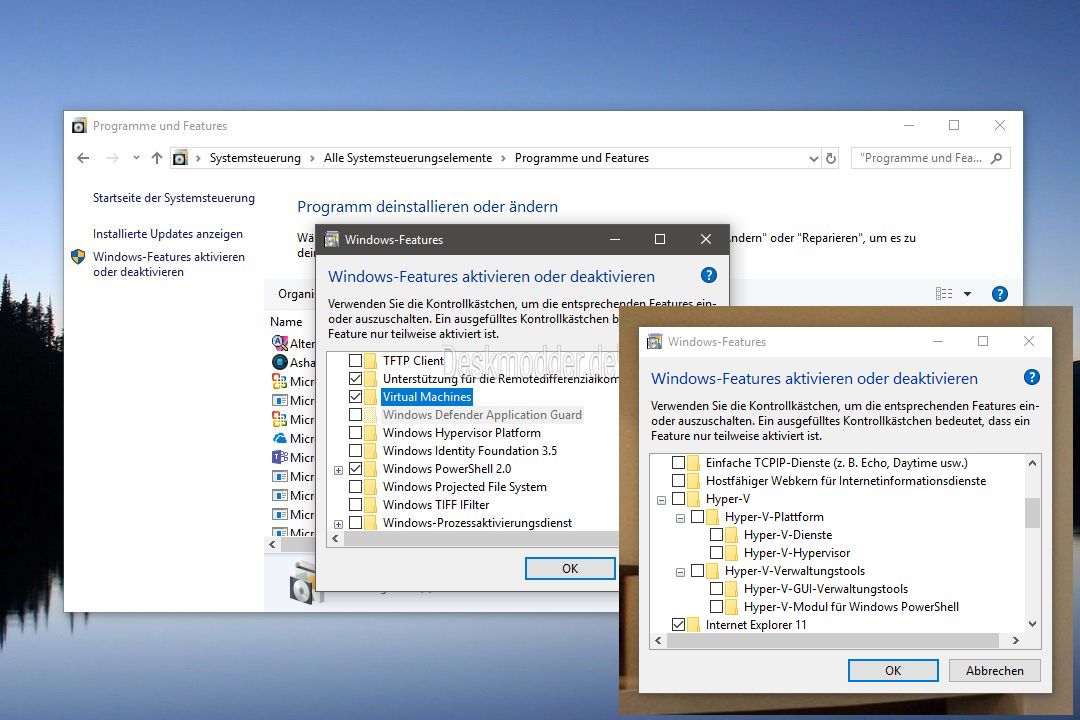Expand the Windows PowerShell 2.0 node
The width and height of the screenshot is (1080, 720).
point(338,471)
